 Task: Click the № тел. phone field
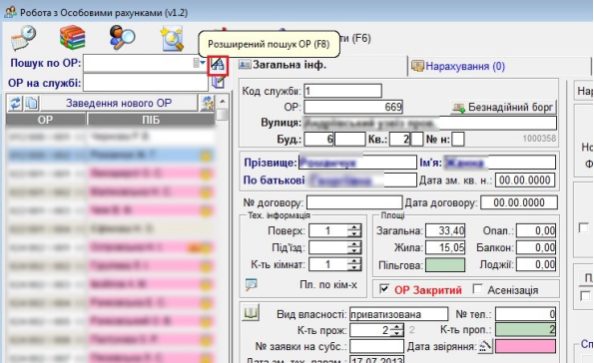click(525, 314)
